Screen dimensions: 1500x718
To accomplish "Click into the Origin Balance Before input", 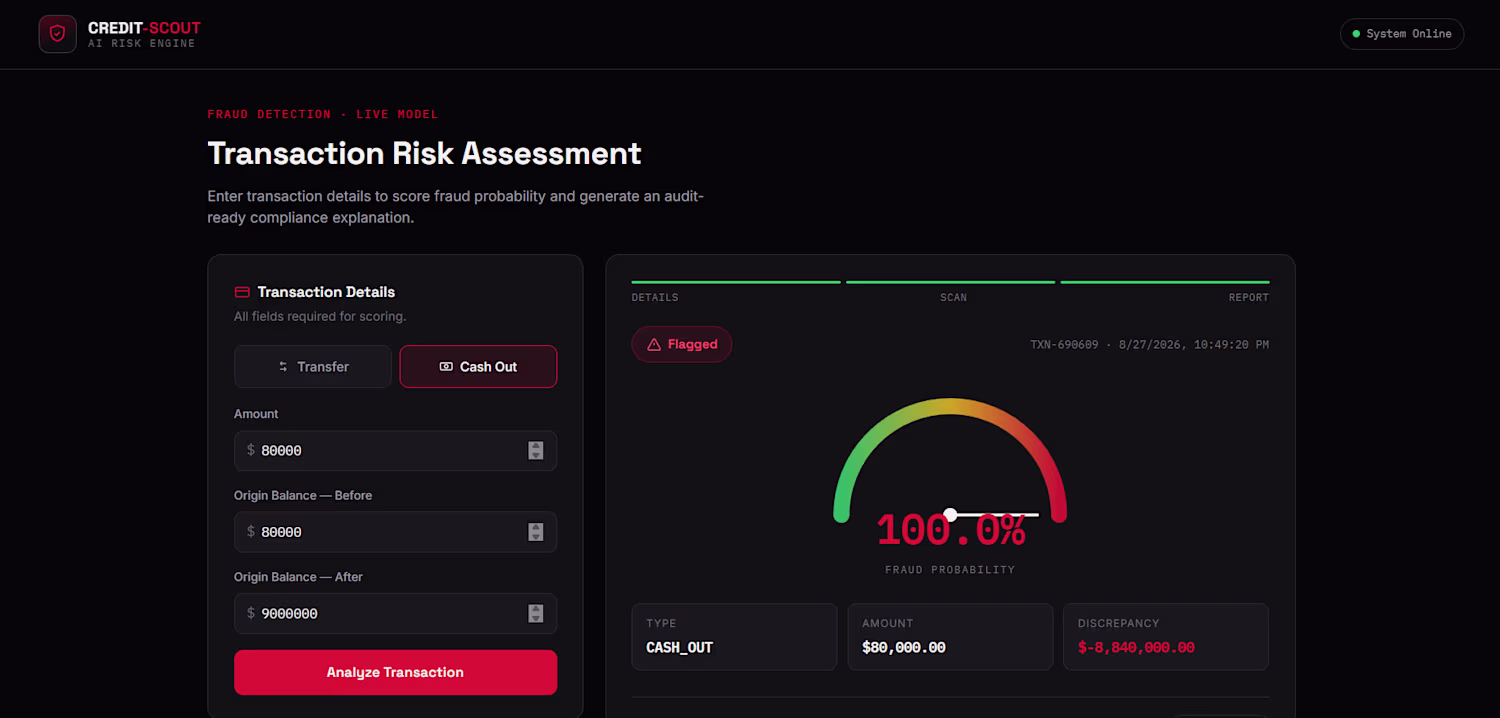I will 395,532.
